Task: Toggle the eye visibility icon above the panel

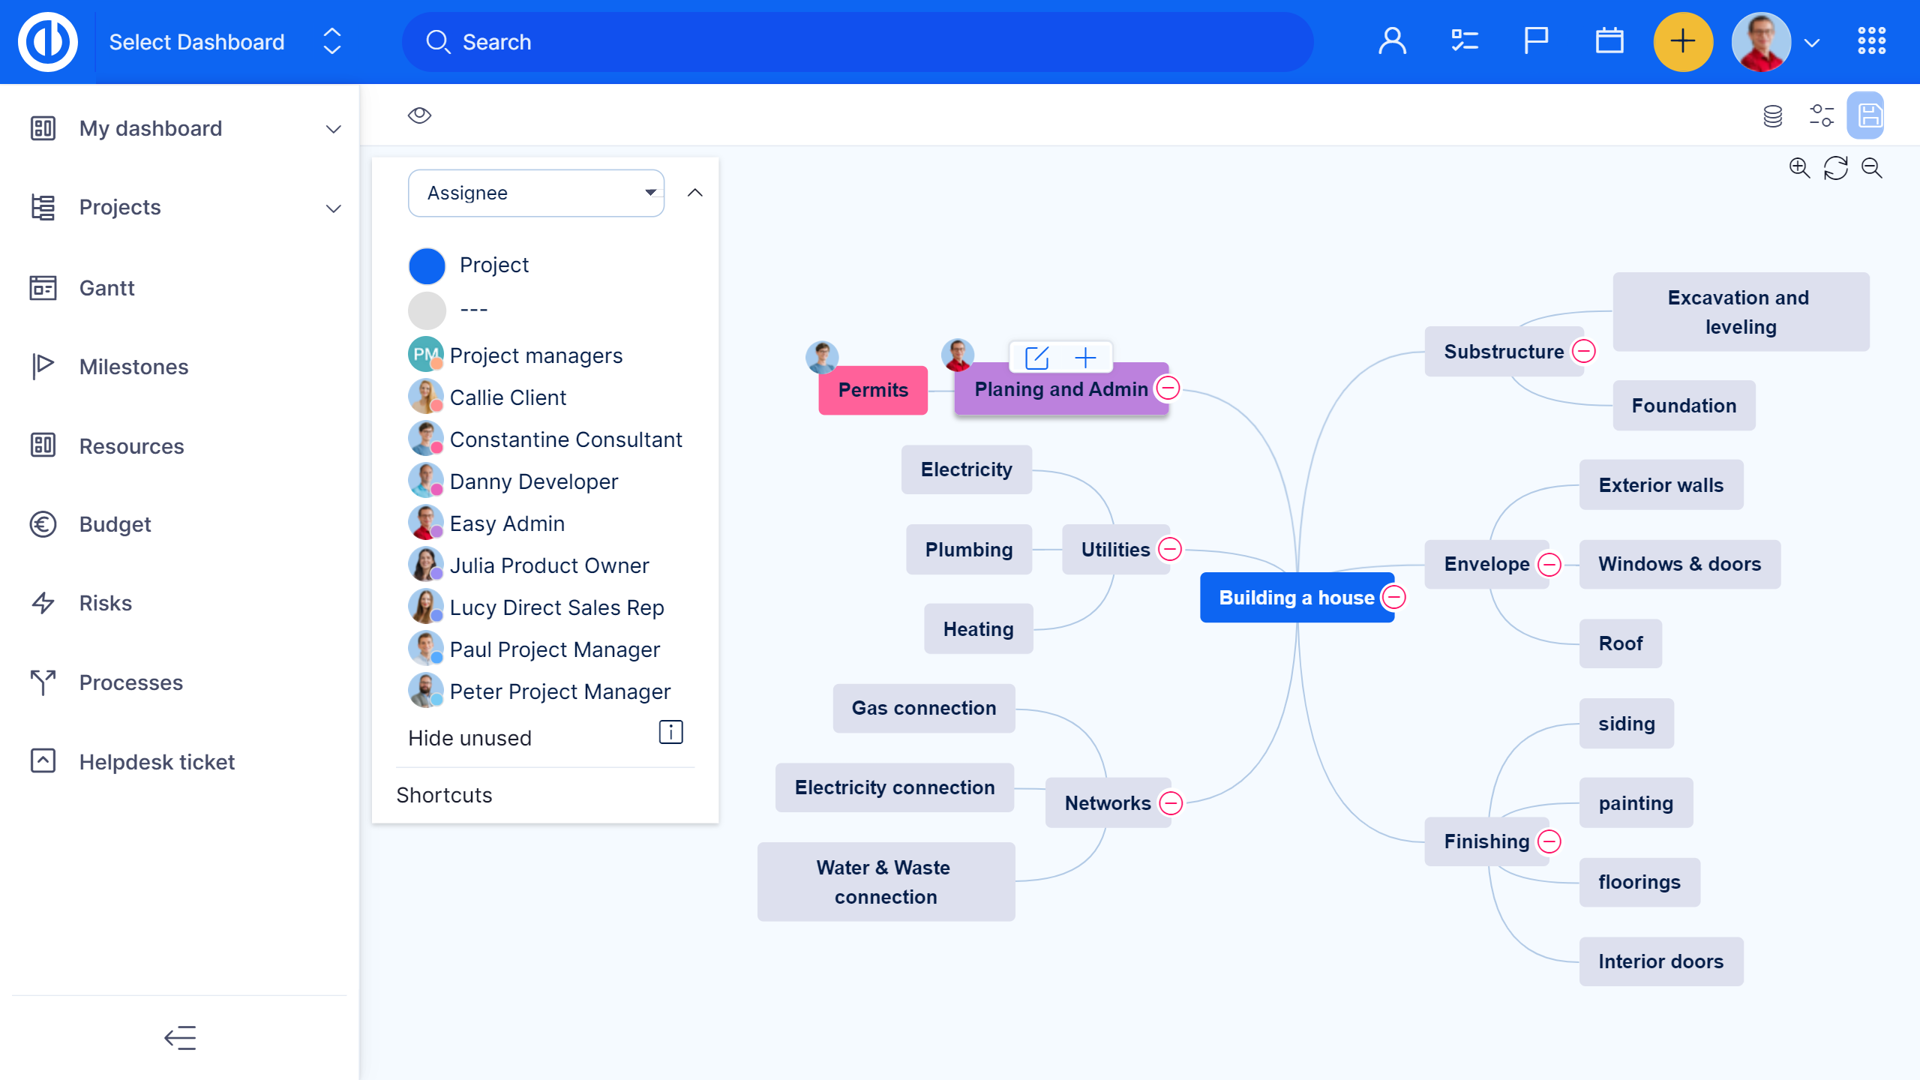Action: [x=419, y=115]
